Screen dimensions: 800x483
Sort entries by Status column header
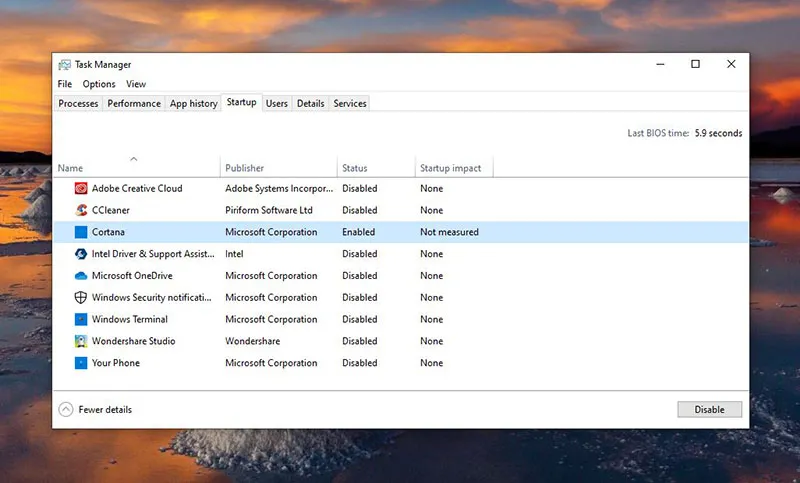tap(355, 168)
